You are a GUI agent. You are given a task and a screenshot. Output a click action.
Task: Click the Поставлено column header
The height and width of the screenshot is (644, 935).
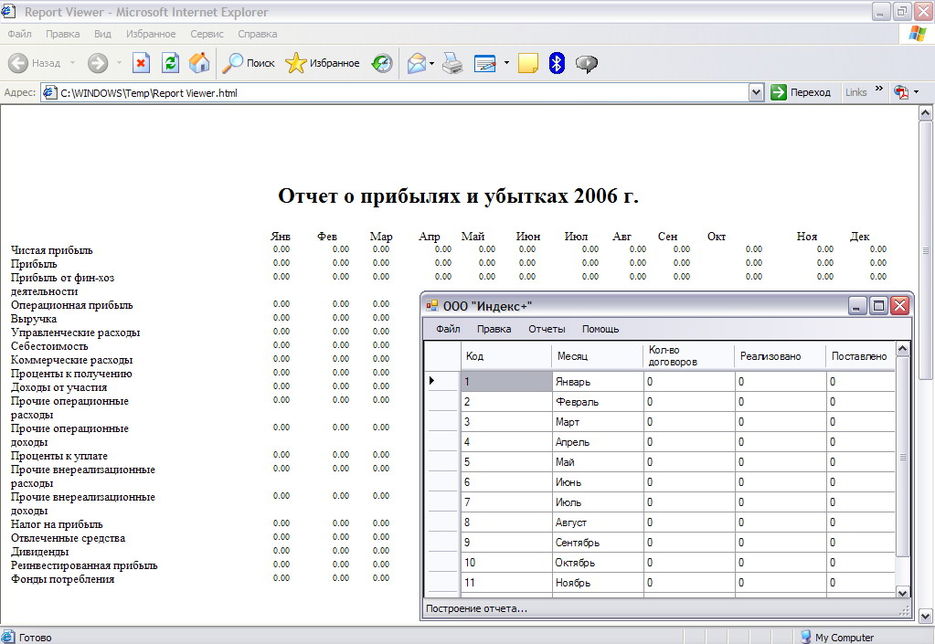pyautogui.click(x=860, y=356)
